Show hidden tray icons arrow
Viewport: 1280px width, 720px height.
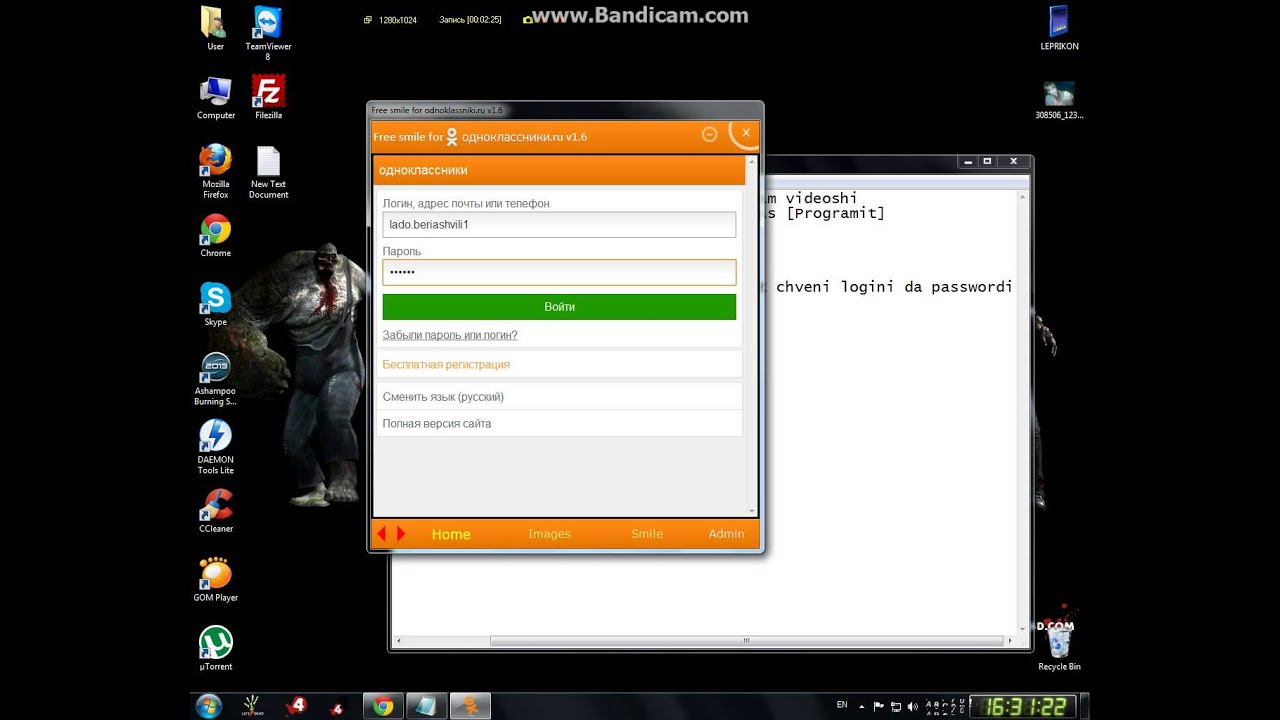coord(864,706)
